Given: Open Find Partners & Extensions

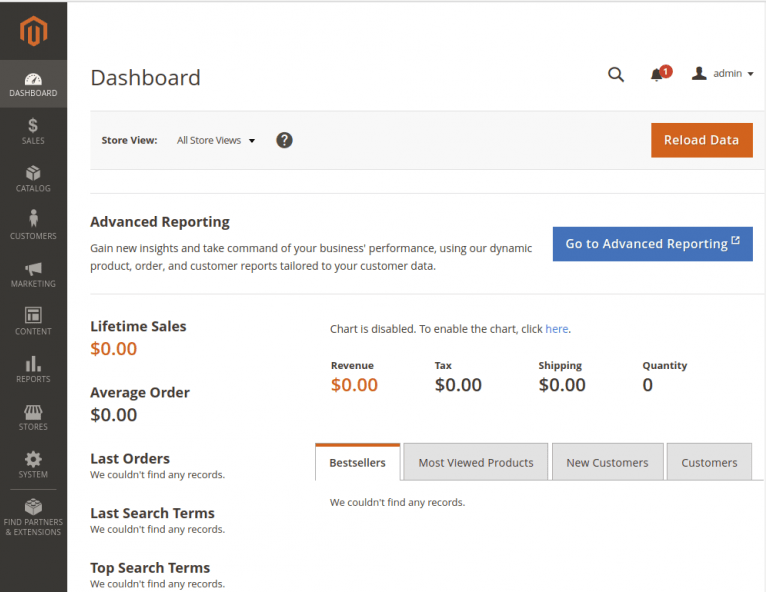Looking at the screenshot, I should click(x=33, y=517).
